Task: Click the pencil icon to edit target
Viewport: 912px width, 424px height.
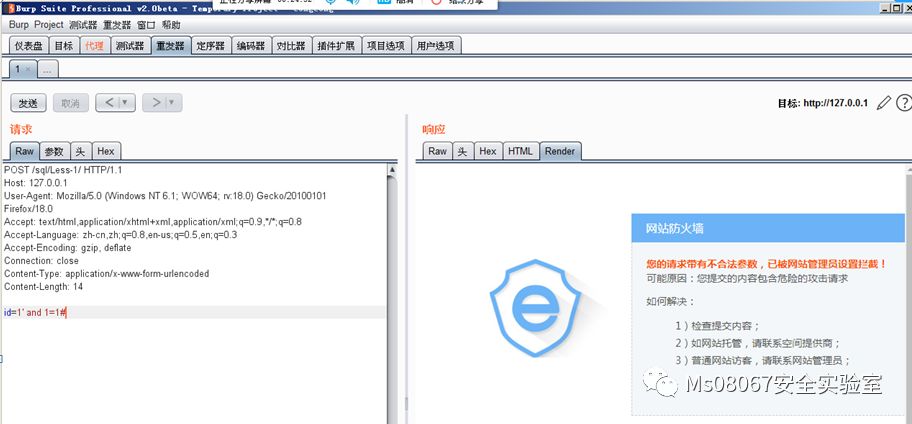Action: point(884,103)
